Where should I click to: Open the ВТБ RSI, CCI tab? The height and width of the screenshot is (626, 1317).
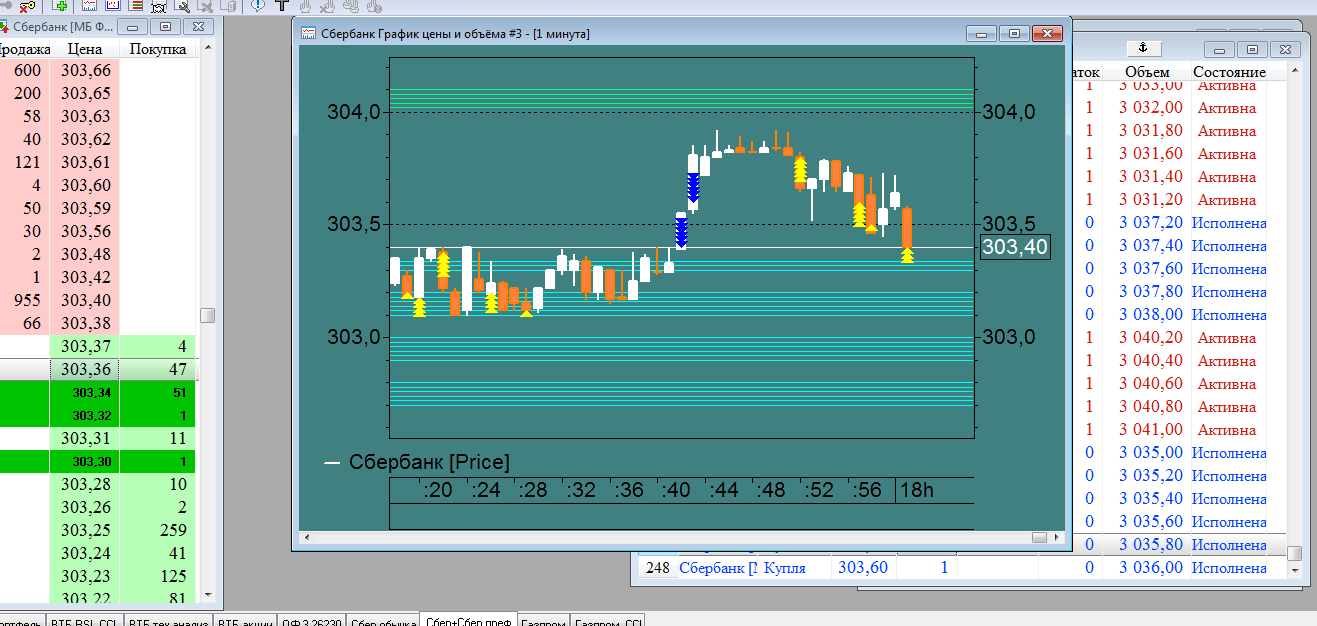point(83,620)
